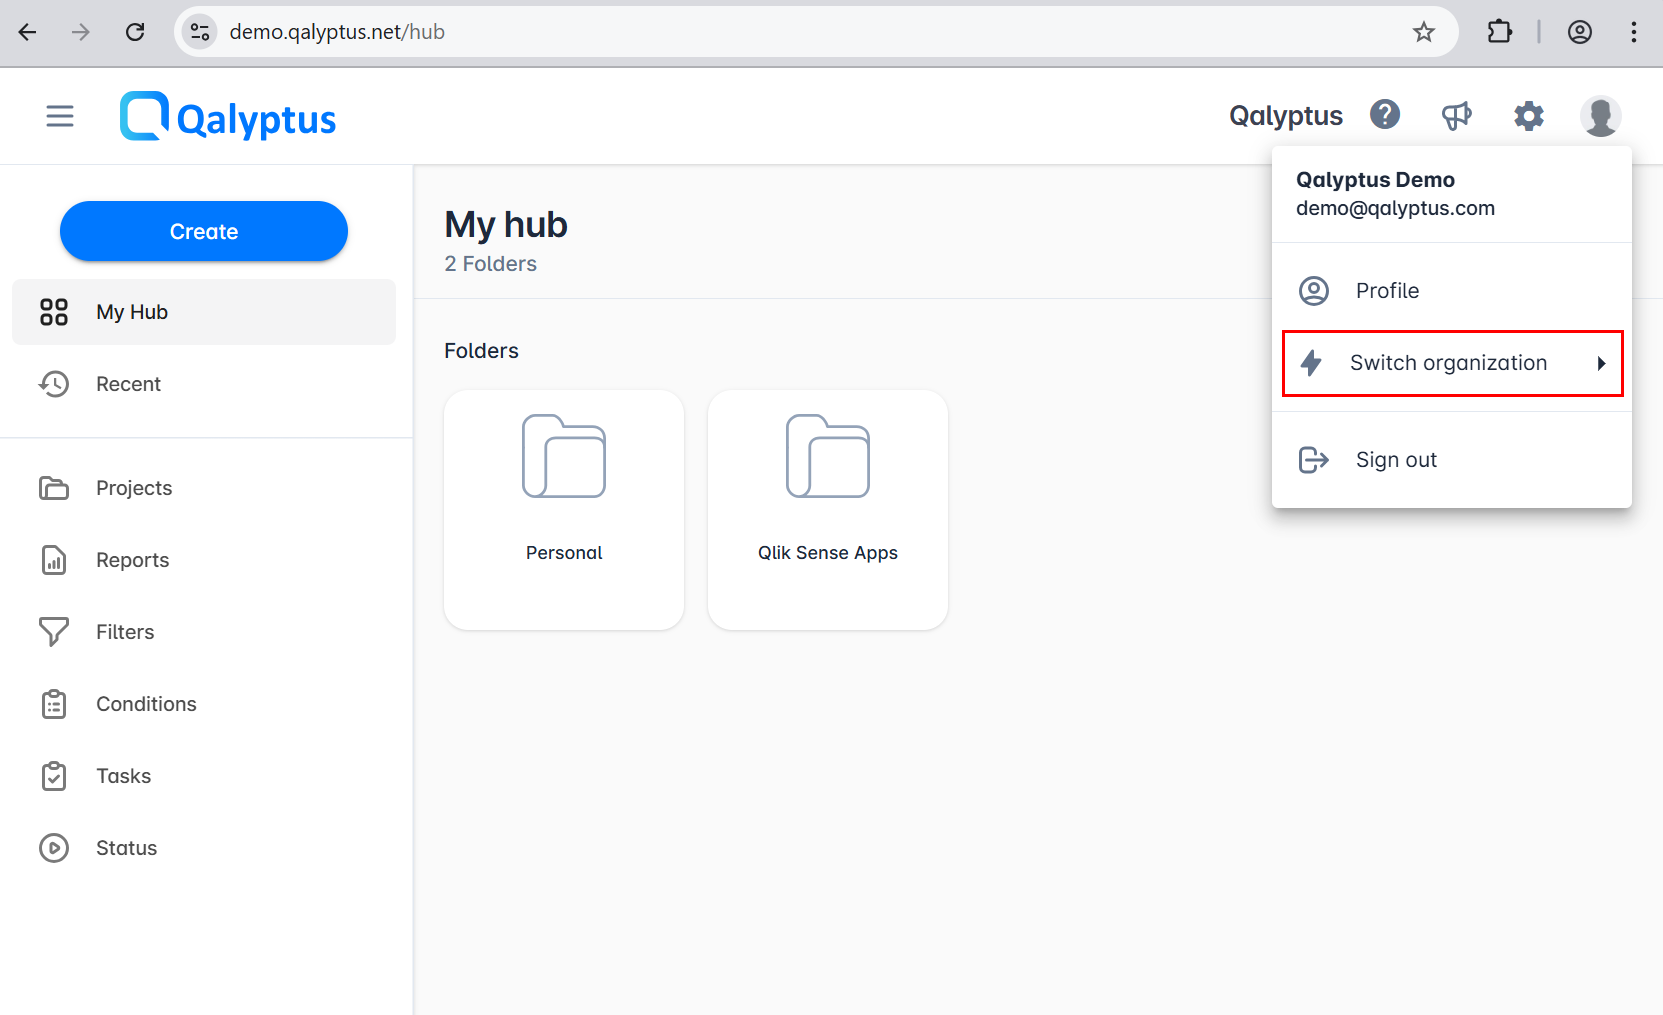
Task: Open the hamburger navigation menu
Action: [x=60, y=115]
